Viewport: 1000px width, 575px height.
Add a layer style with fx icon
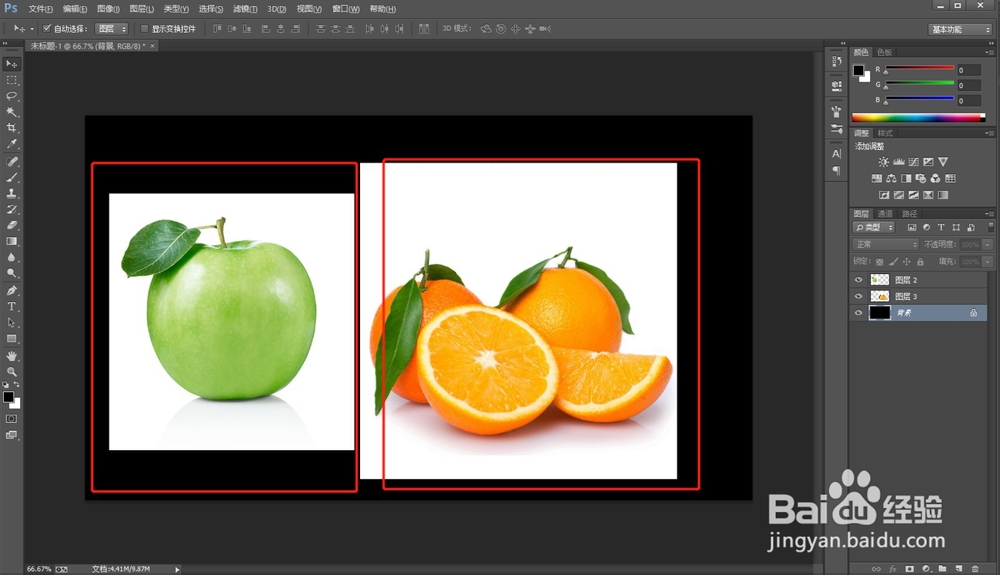(x=893, y=569)
